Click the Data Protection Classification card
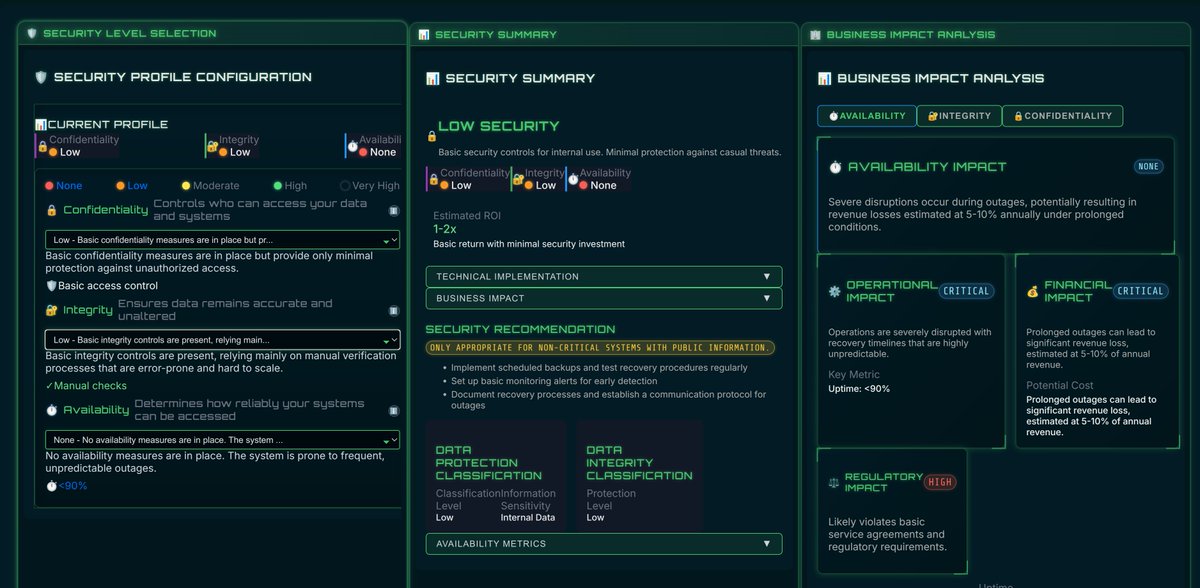Screen dimensions: 1200x588 click(x=495, y=474)
